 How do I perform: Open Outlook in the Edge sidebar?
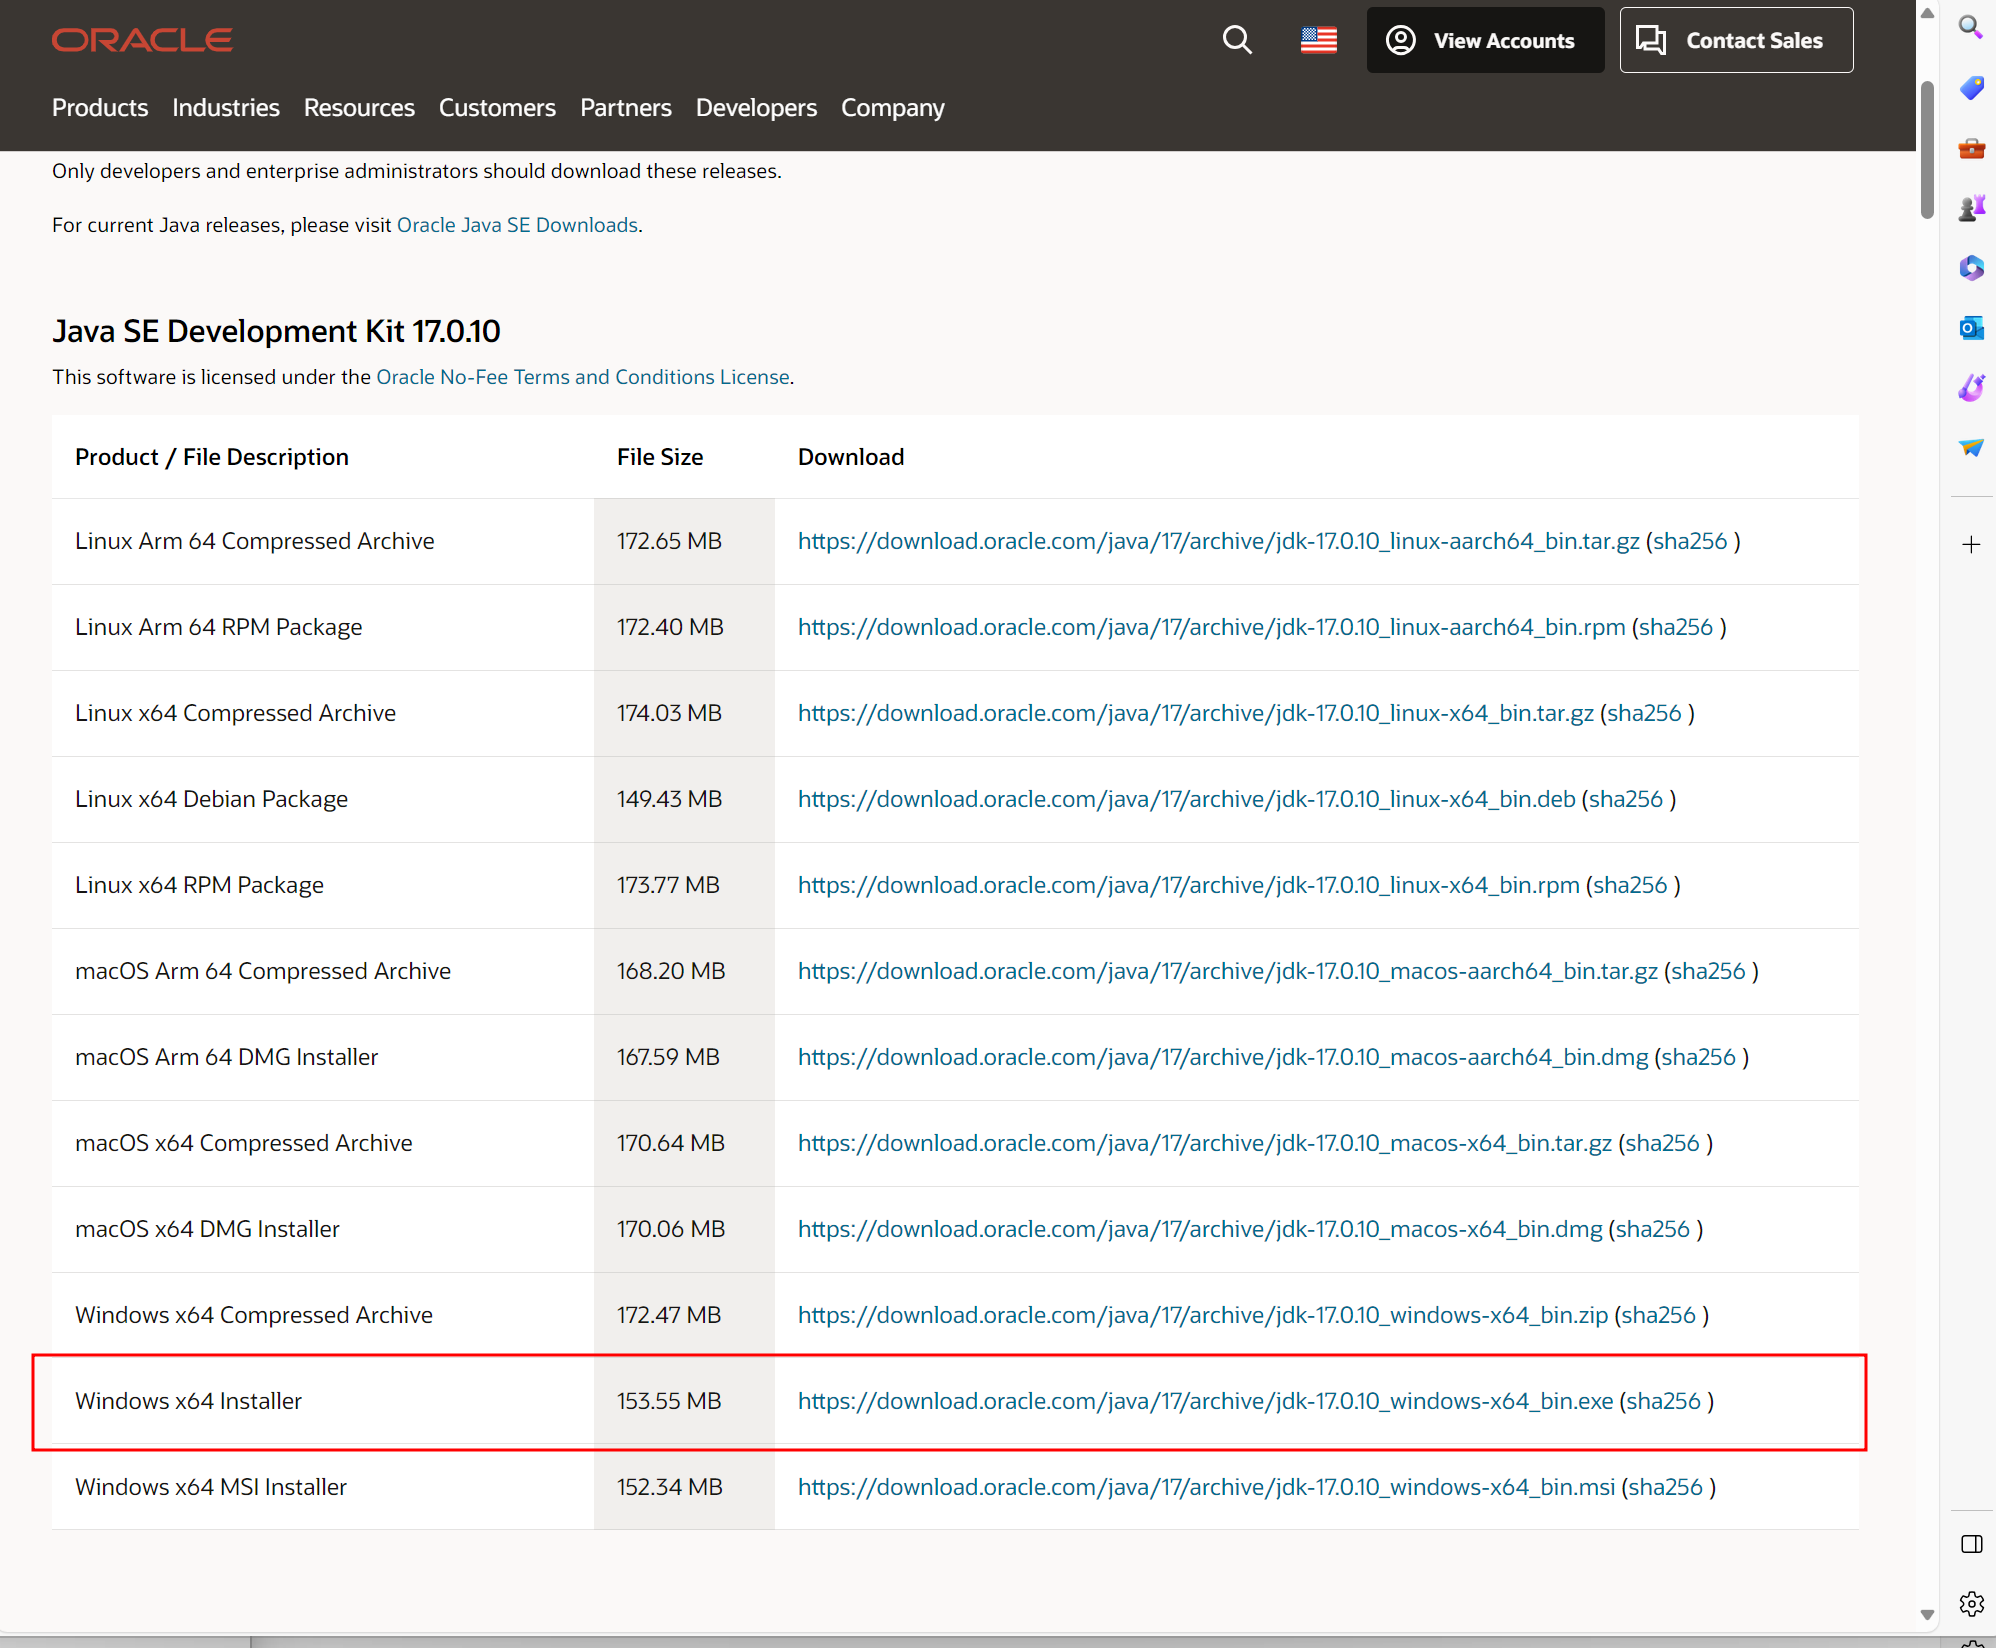click(1970, 328)
